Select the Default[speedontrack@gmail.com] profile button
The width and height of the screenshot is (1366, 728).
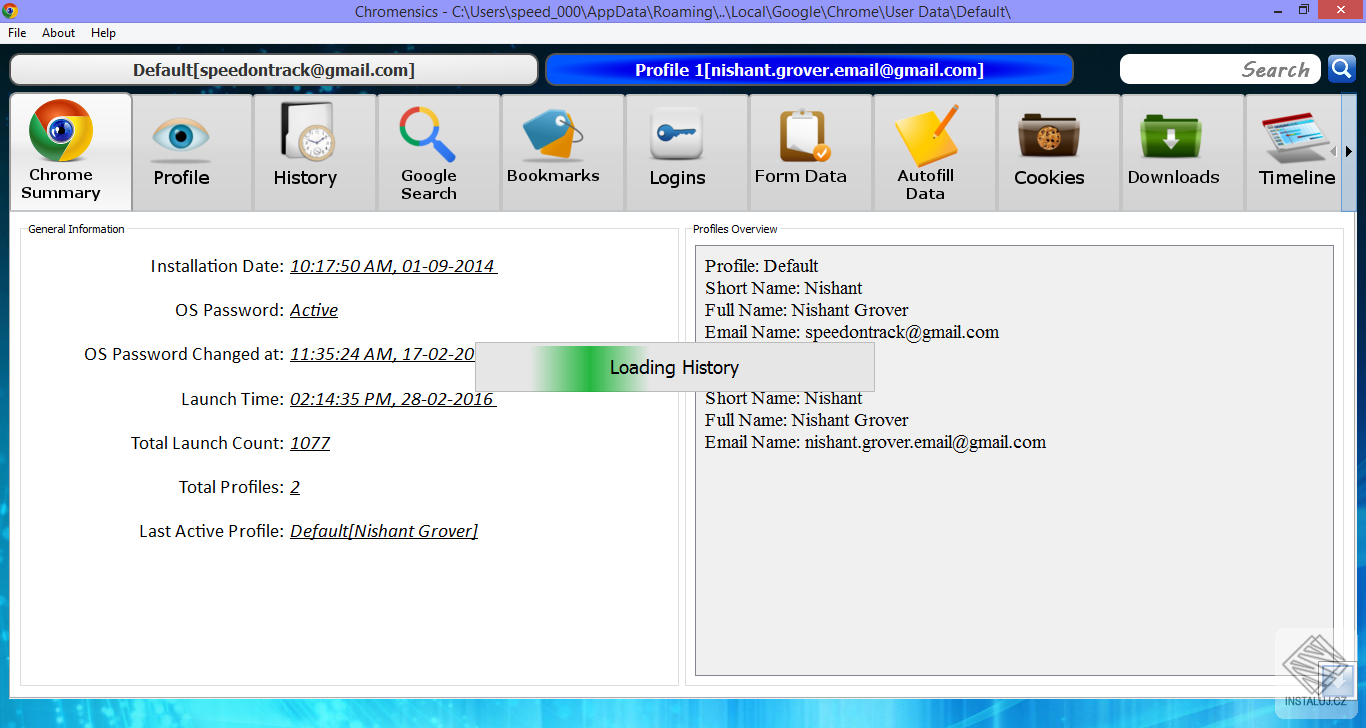pyautogui.click(x=274, y=70)
